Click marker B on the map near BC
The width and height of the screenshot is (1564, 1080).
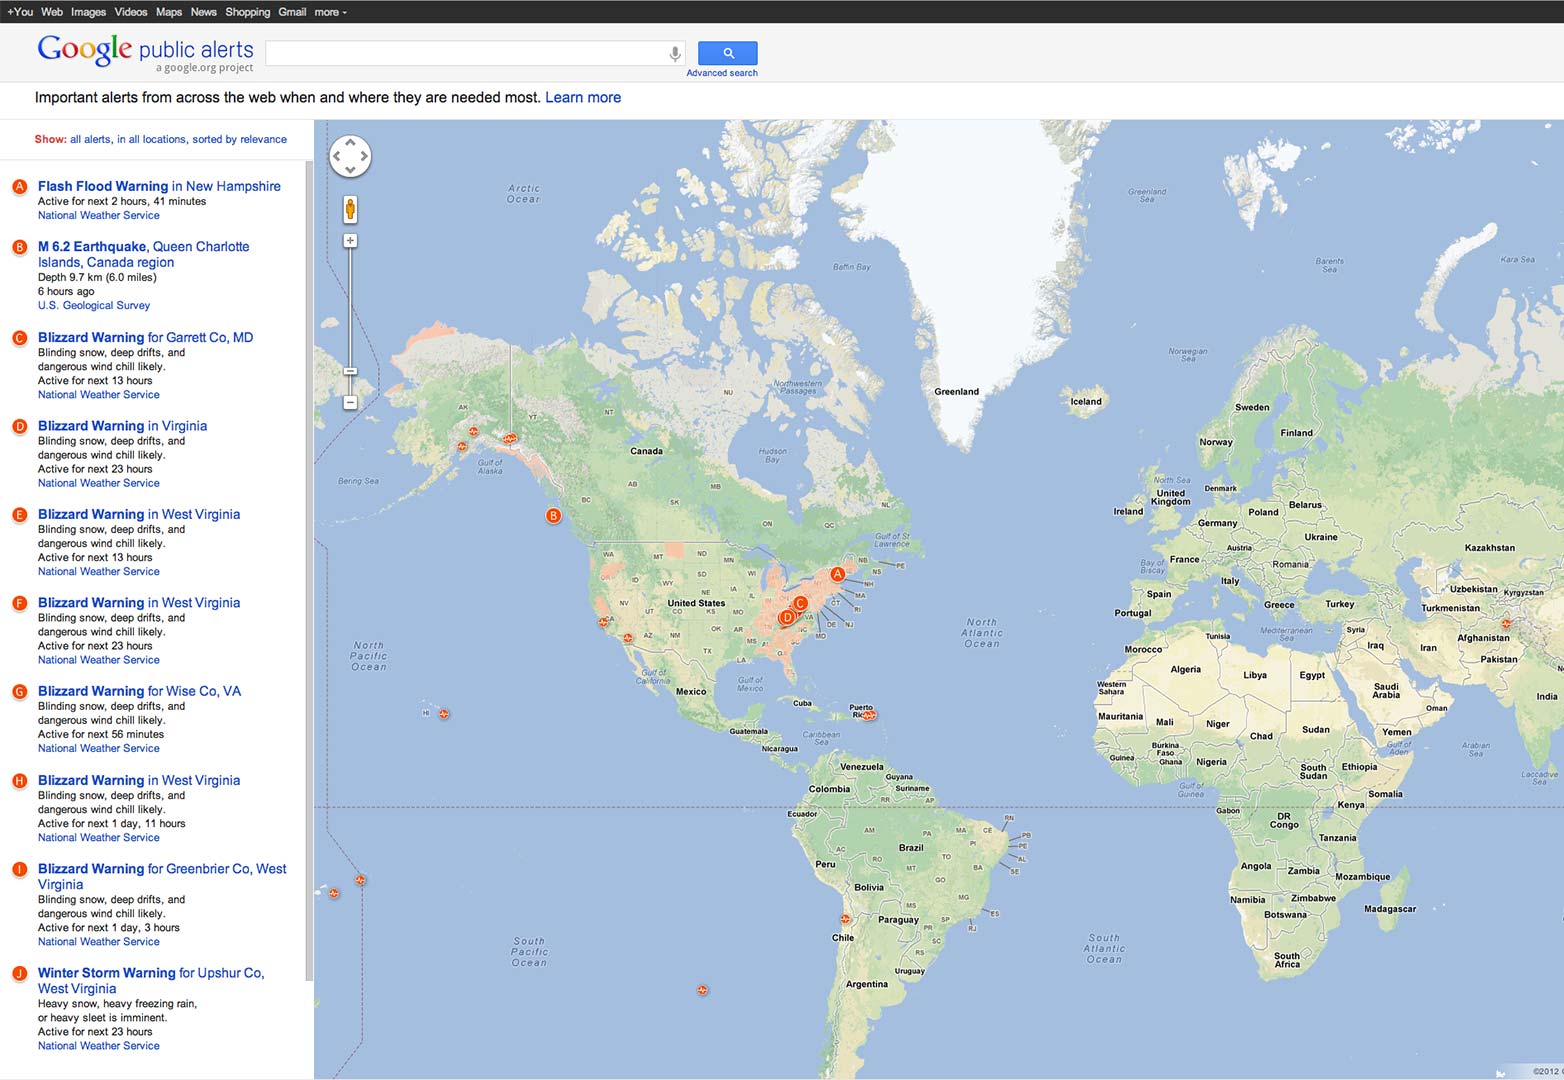pos(553,516)
